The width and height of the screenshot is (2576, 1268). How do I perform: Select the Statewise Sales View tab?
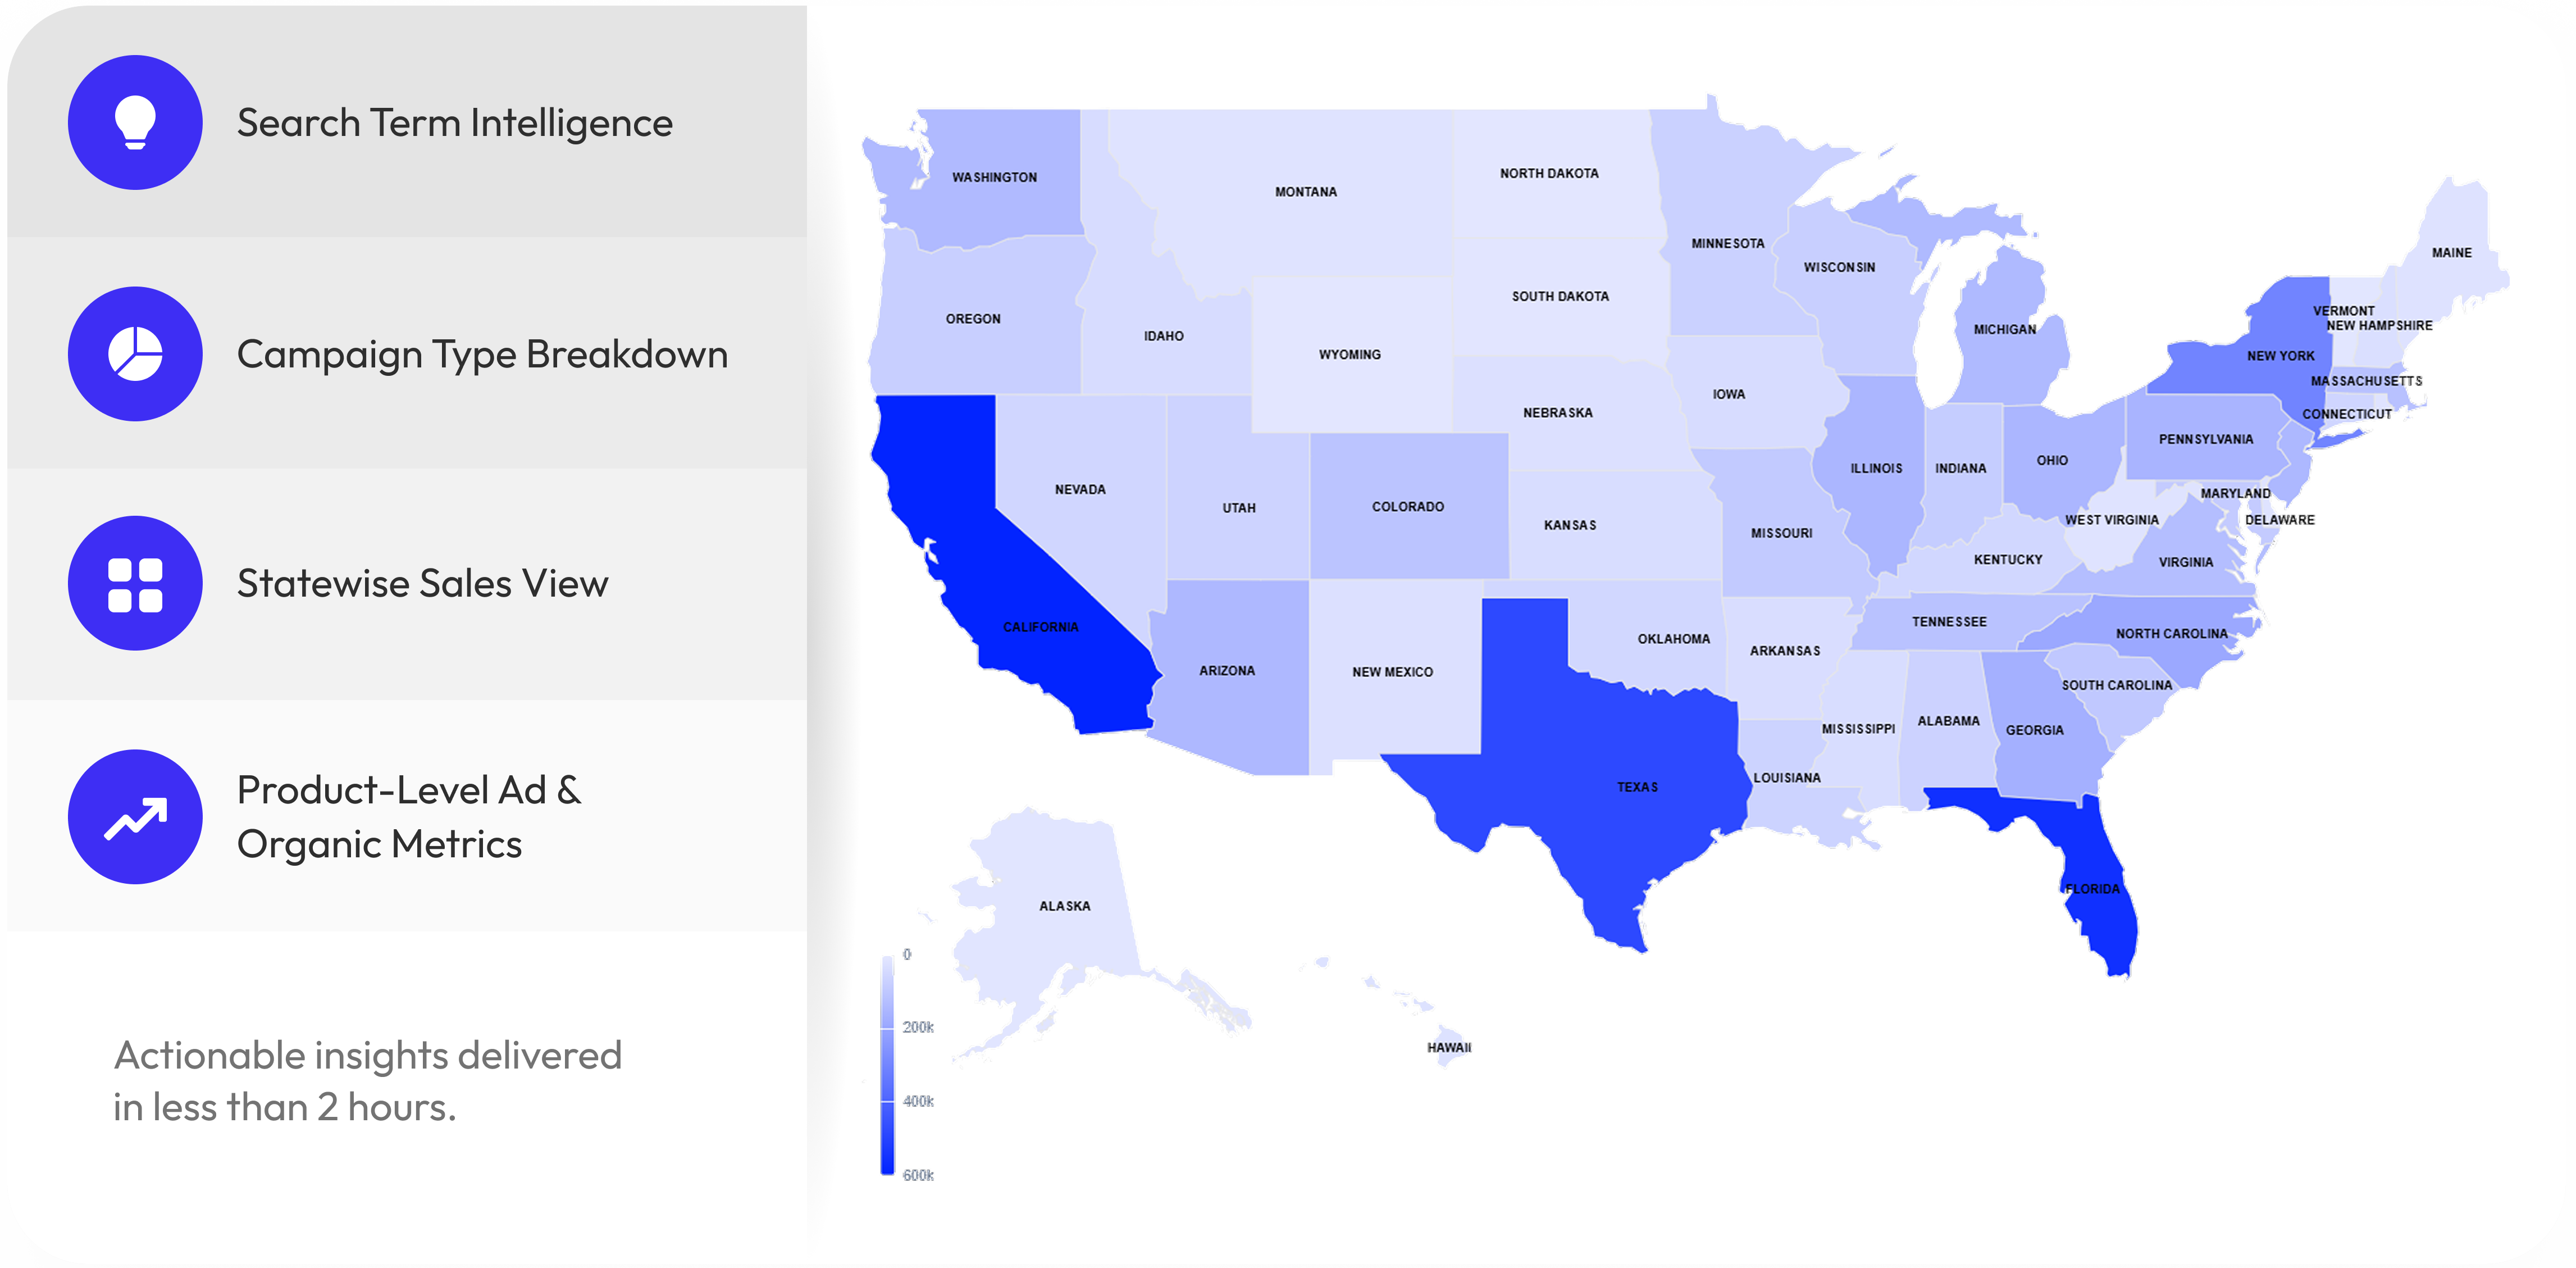(422, 584)
